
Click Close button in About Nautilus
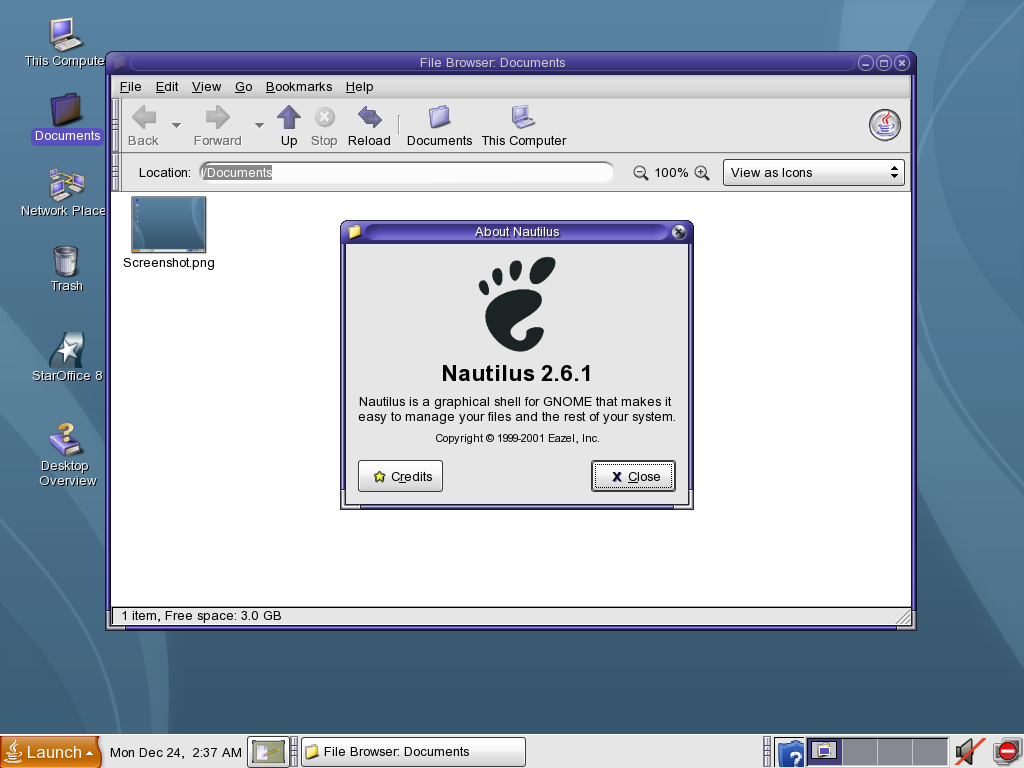point(633,476)
